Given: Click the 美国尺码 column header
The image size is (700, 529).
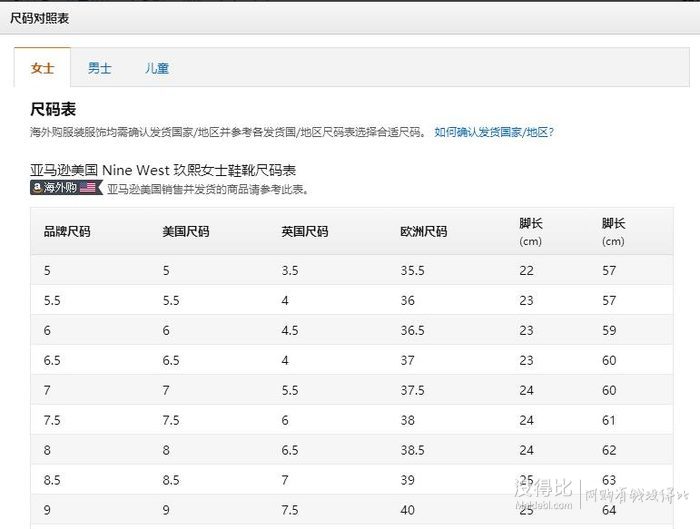Looking at the screenshot, I should coord(186,232).
